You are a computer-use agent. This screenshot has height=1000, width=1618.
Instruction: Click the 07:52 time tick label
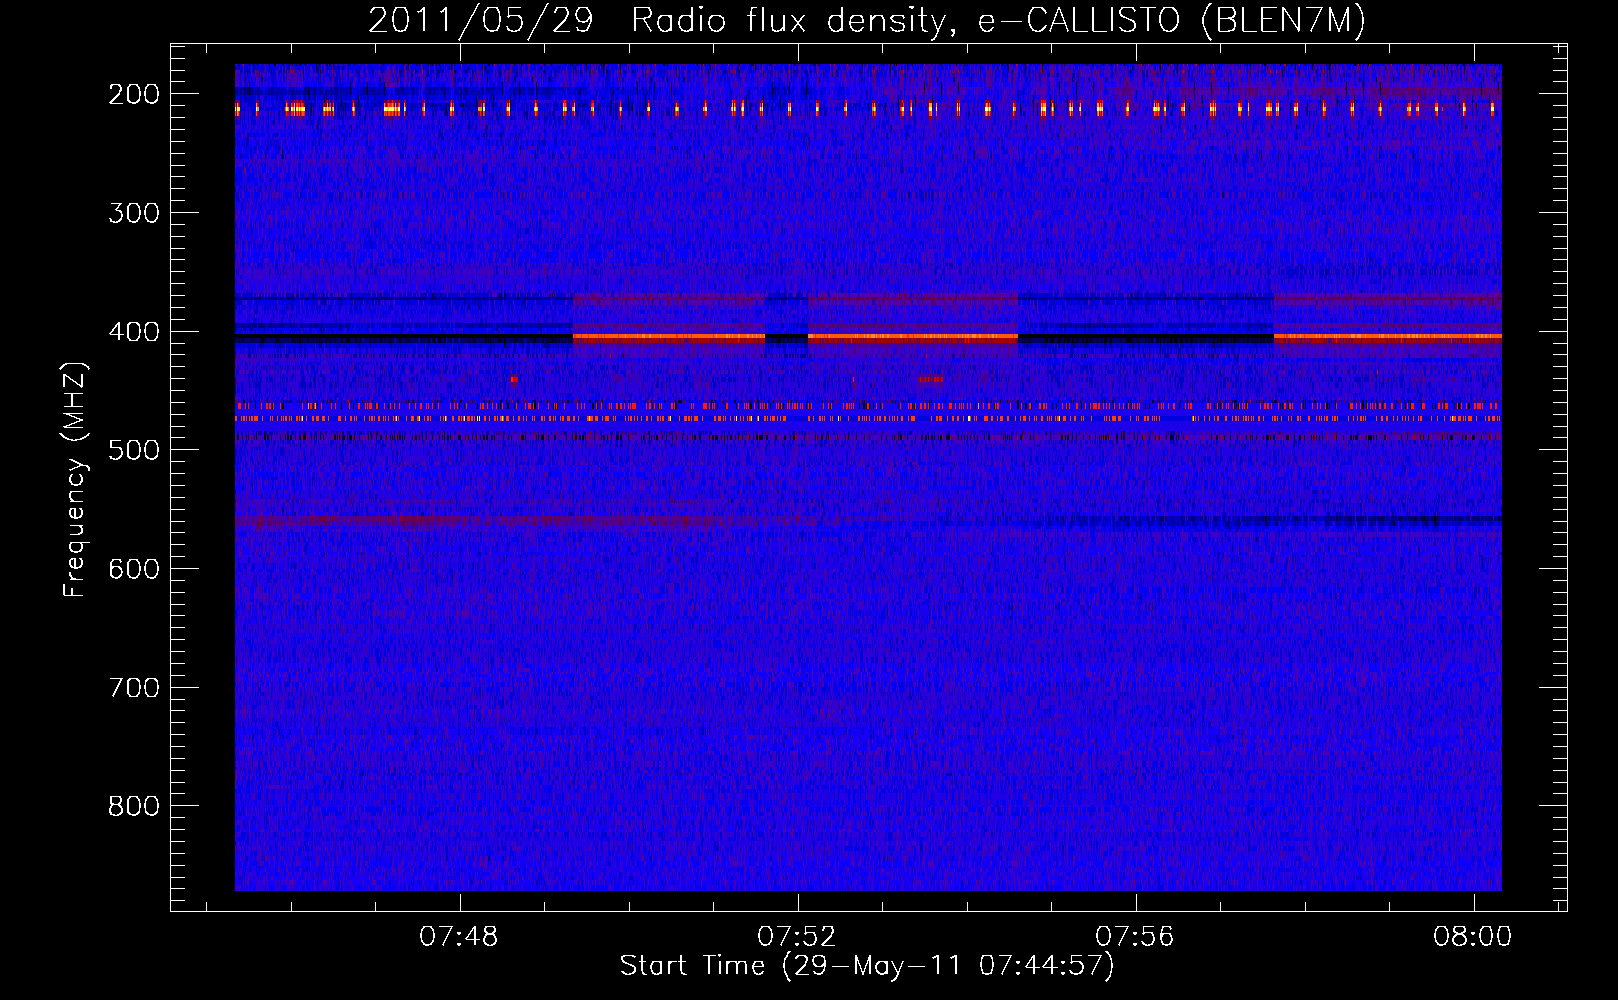(x=797, y=937)
